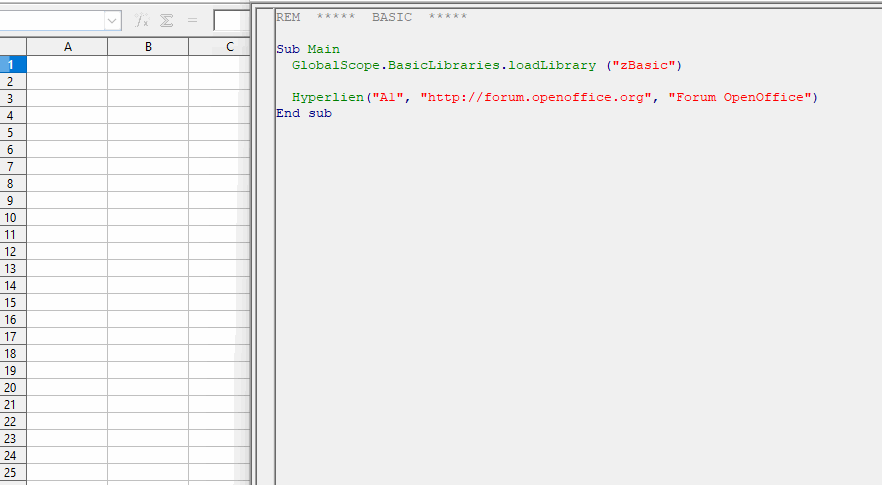Click breakpoint gutter beside End sub
The height and width of the screenshot is (485, 882).
264,113
